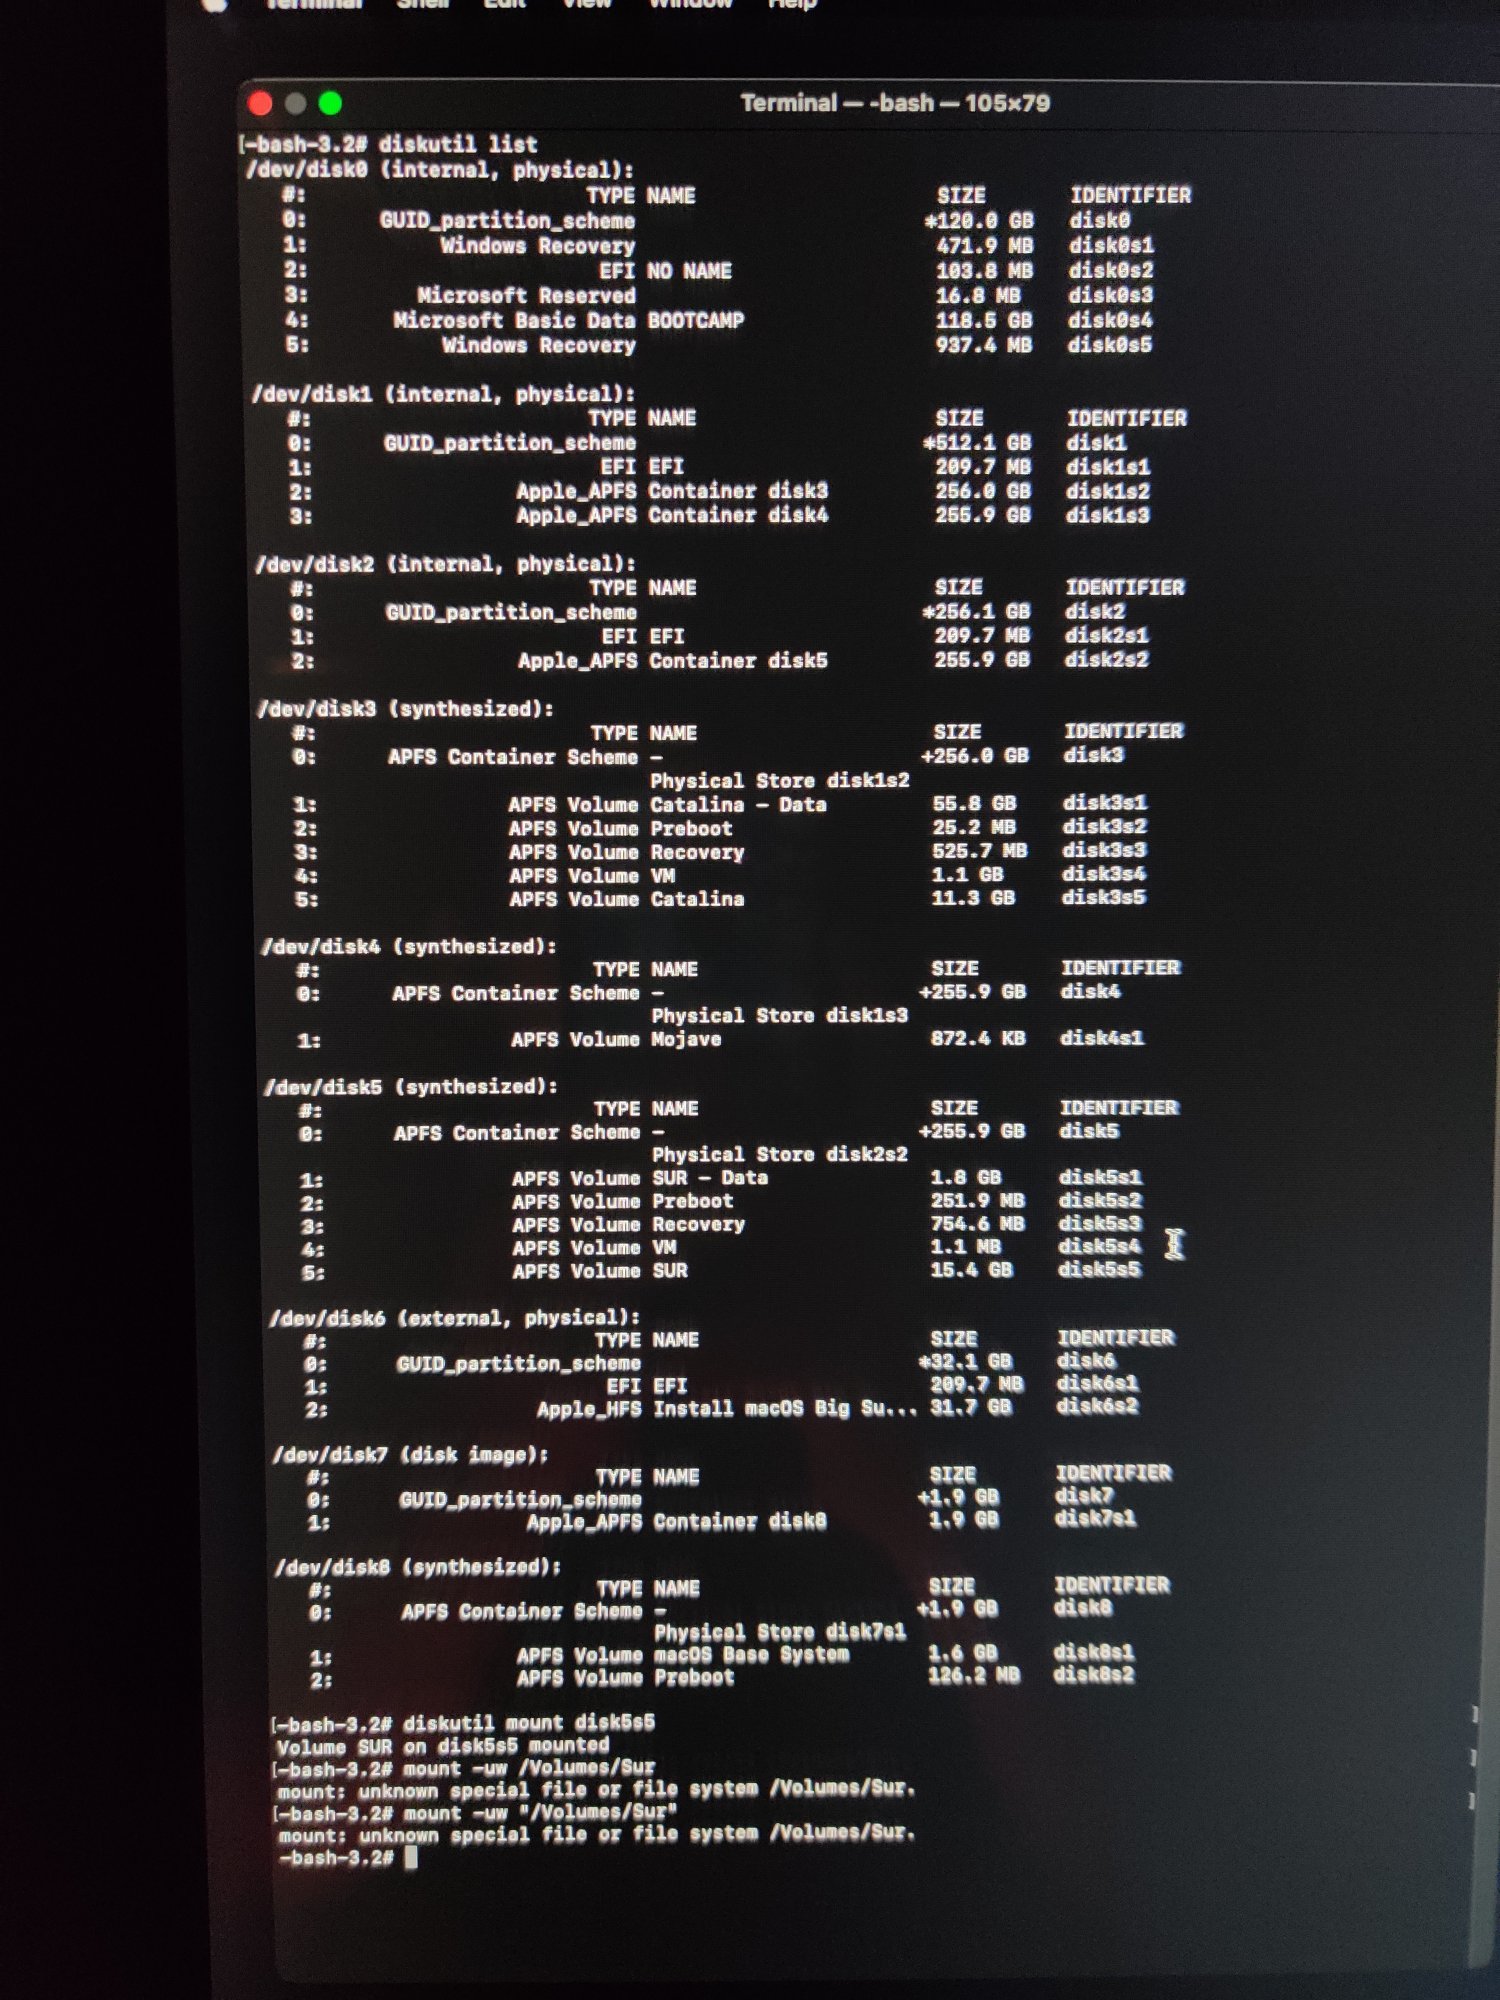The width and height of the screenshot is (1500, 2000).
Task: Click the '/dev/disk8 (synthesized):' header line
Action: (x=419, y=1567)
